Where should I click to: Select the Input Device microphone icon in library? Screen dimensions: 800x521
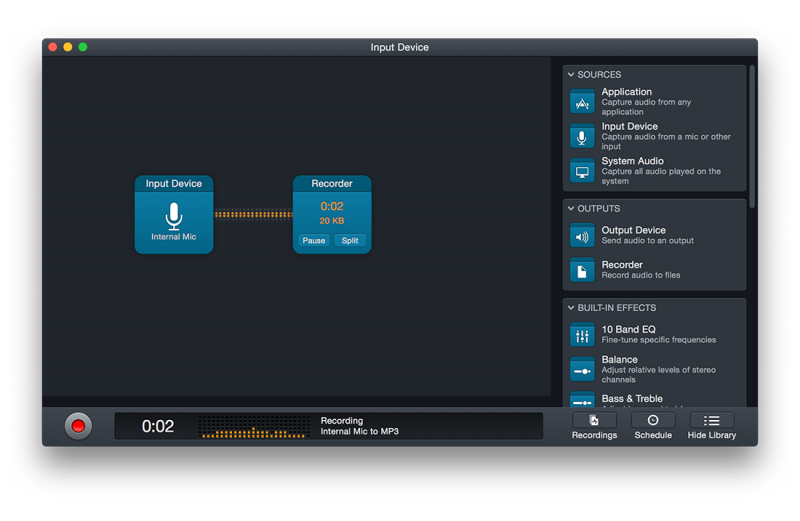click(582, 137)
